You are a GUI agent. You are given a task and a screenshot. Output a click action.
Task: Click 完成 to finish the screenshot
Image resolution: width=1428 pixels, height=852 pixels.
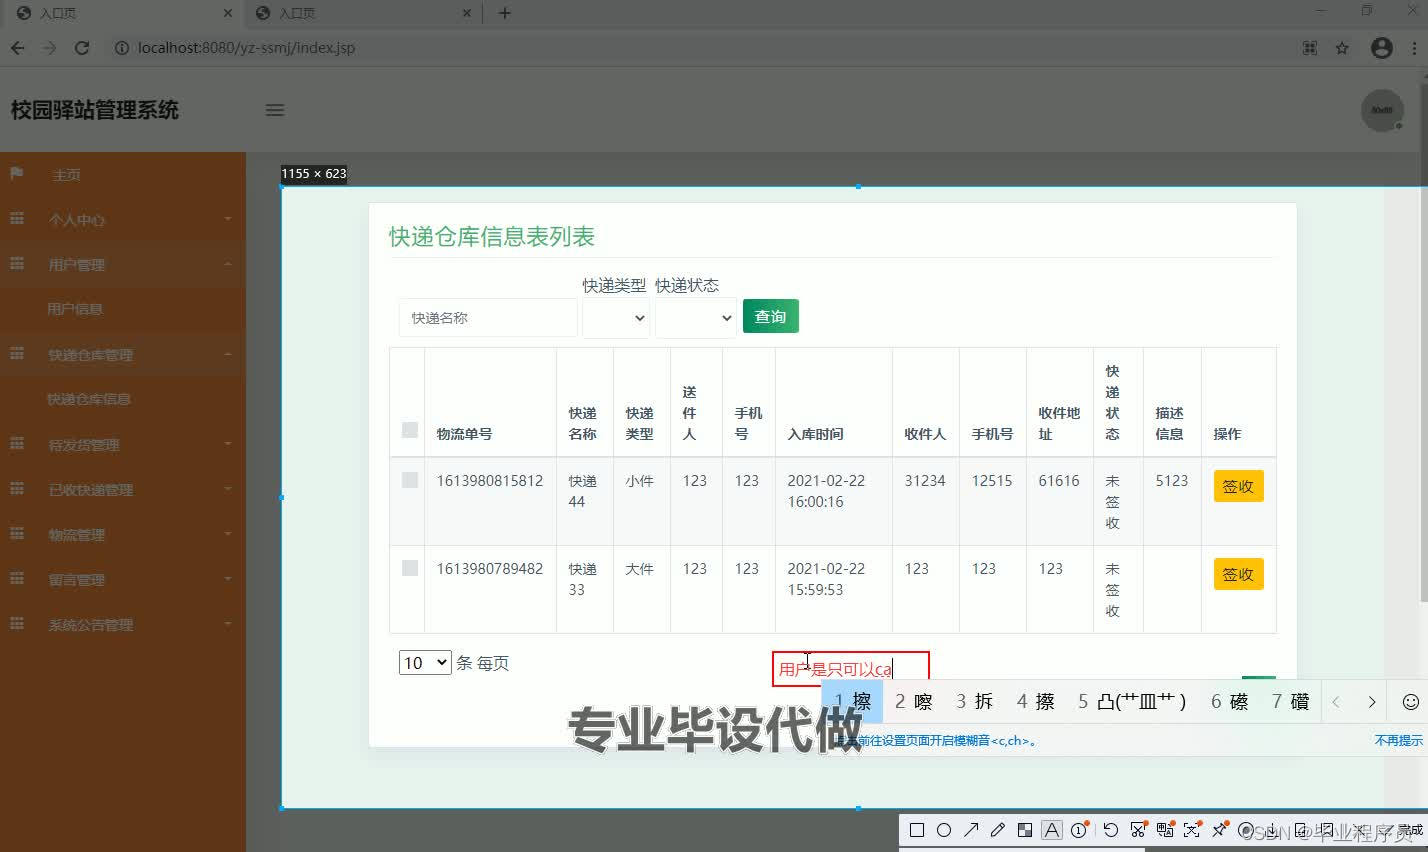click(x=1410, y=830)
